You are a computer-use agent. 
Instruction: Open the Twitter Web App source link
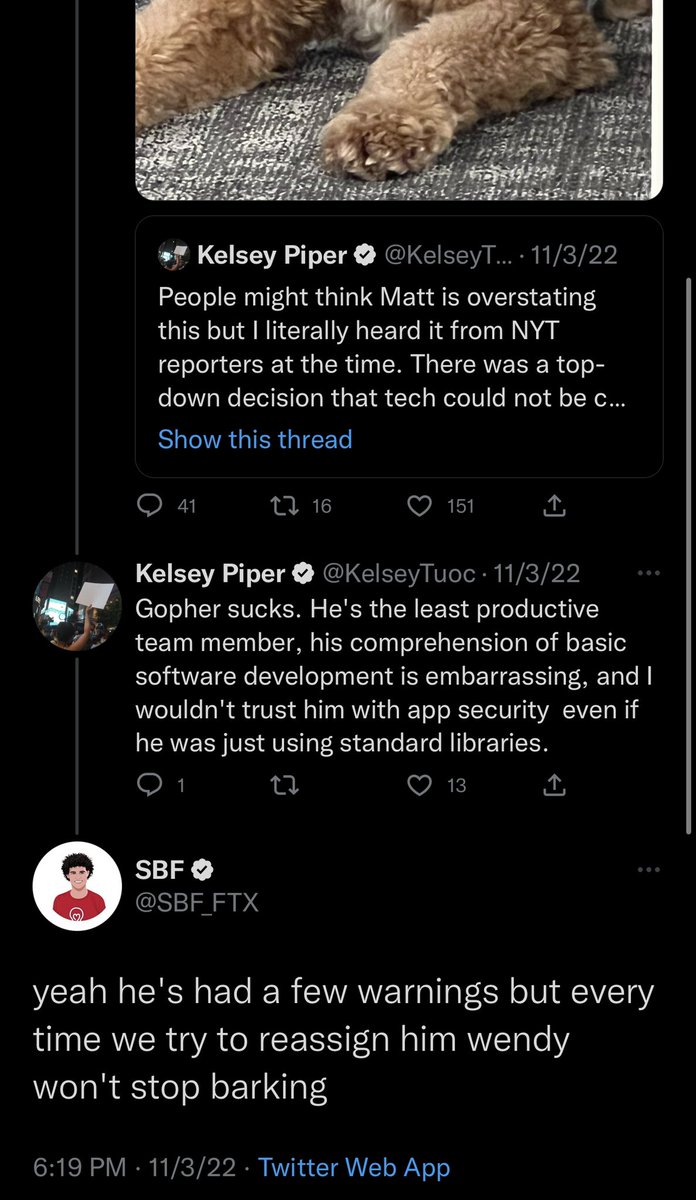354,1167
